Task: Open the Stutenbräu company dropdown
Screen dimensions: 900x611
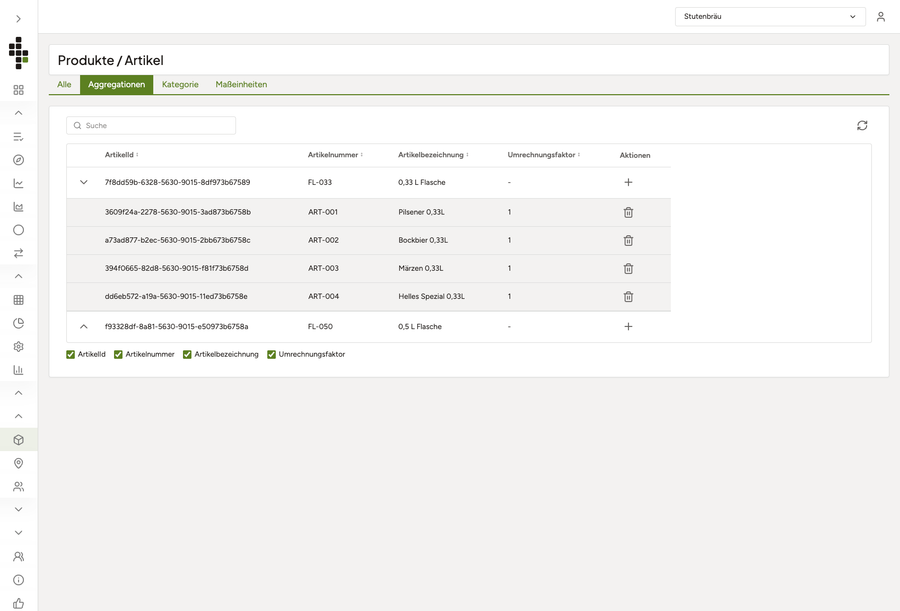Action: 770,17
